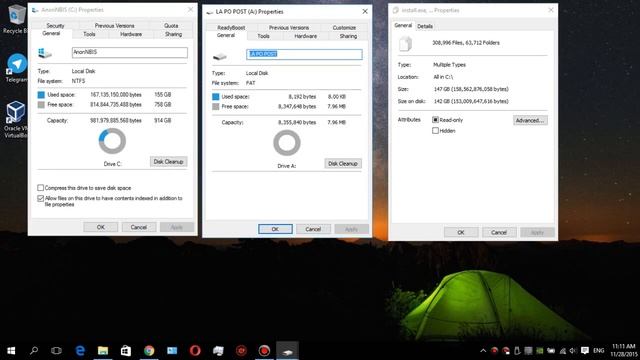Screen dimensions: 640x360
Task: Open the Advanced... attributes dialog
Action: (x=530, y=120)
